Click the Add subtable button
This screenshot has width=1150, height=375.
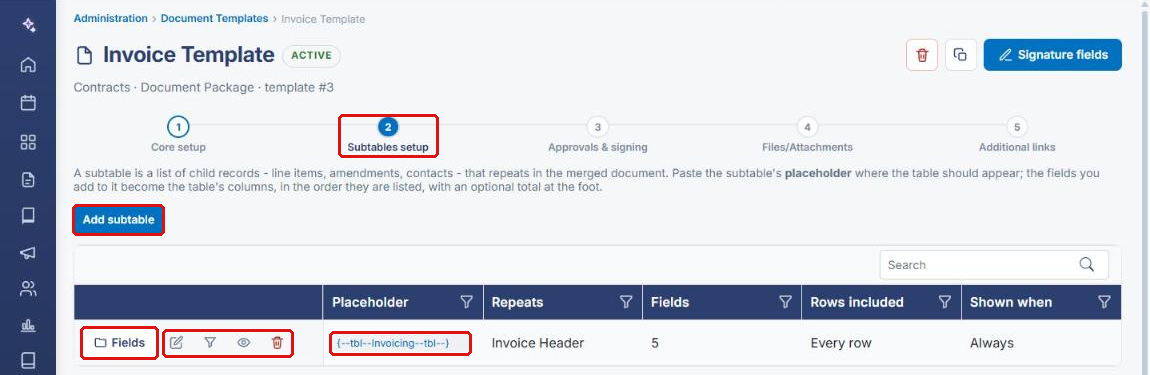(x=118, y=220)
